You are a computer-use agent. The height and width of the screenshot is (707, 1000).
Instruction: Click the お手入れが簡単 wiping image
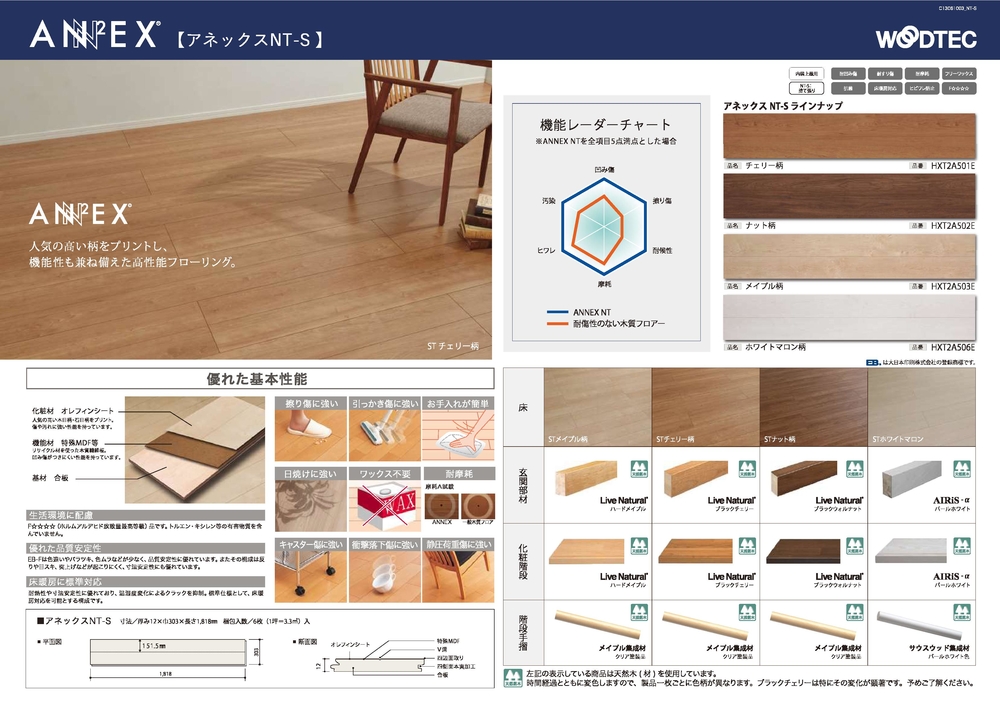pyautogui.click(x=459, y=435)
